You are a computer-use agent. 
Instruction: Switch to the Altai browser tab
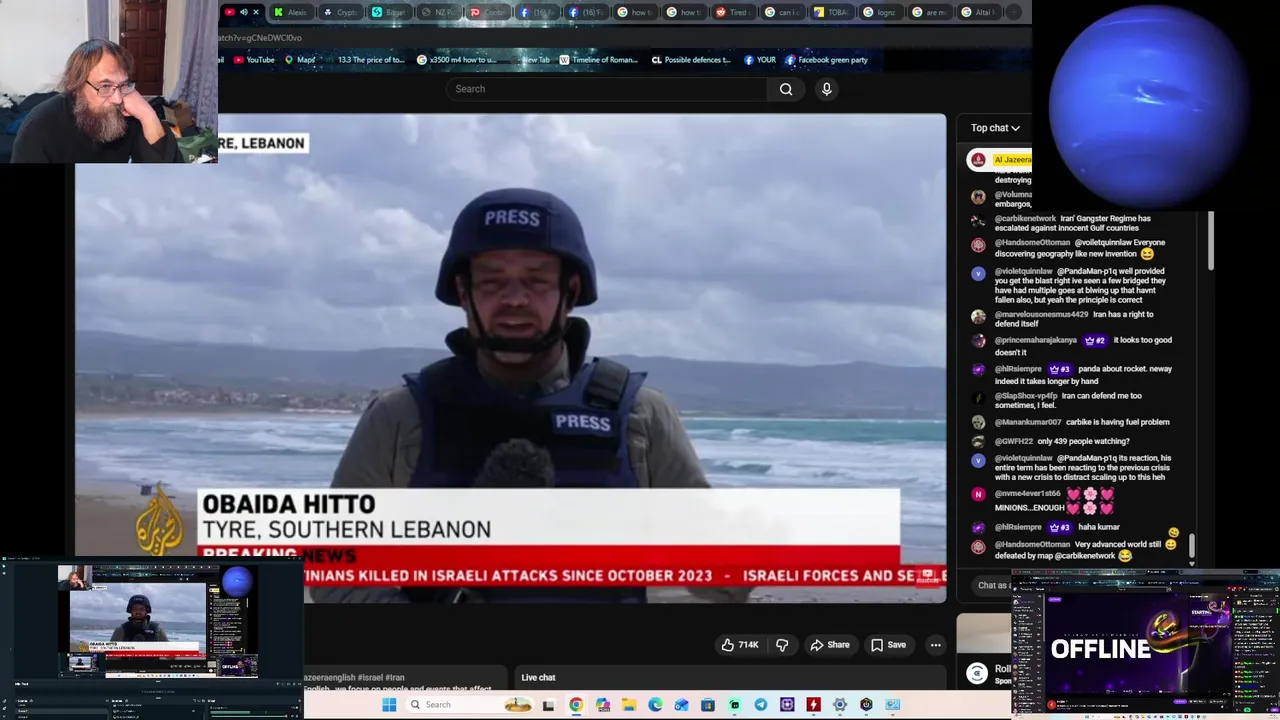click(977, 12)
